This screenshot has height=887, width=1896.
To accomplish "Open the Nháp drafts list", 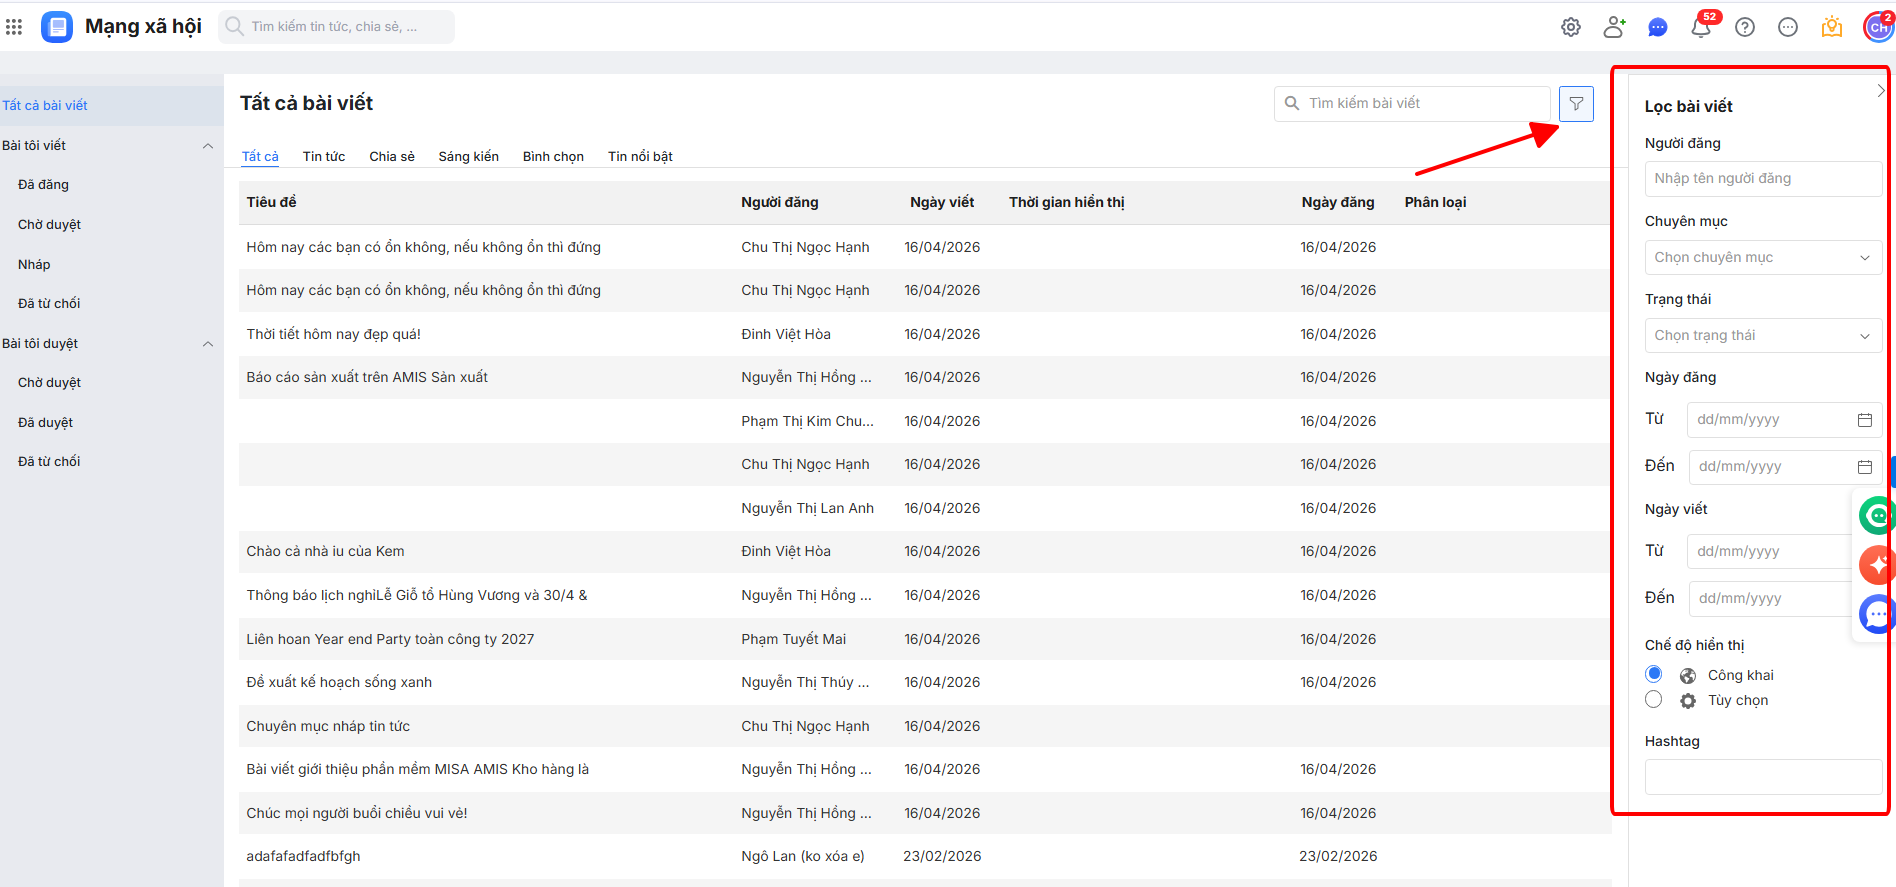I will tap(34, 265).
